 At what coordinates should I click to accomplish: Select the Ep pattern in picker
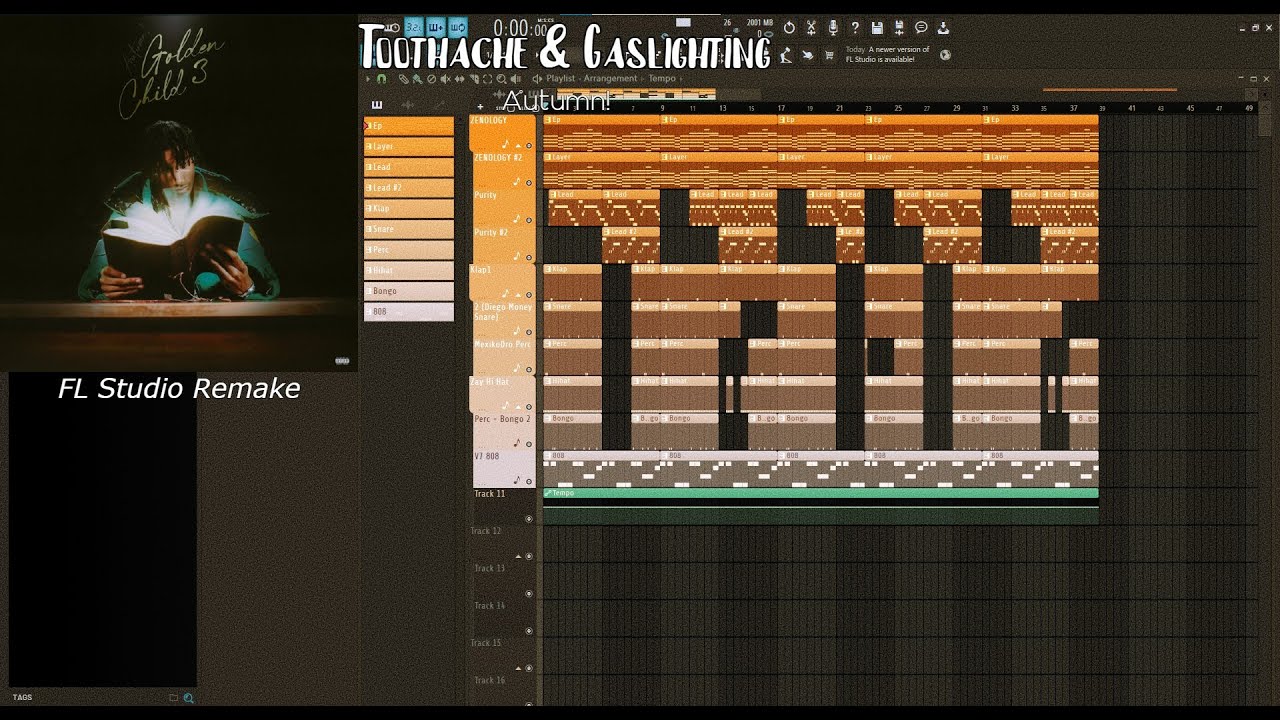409,126
